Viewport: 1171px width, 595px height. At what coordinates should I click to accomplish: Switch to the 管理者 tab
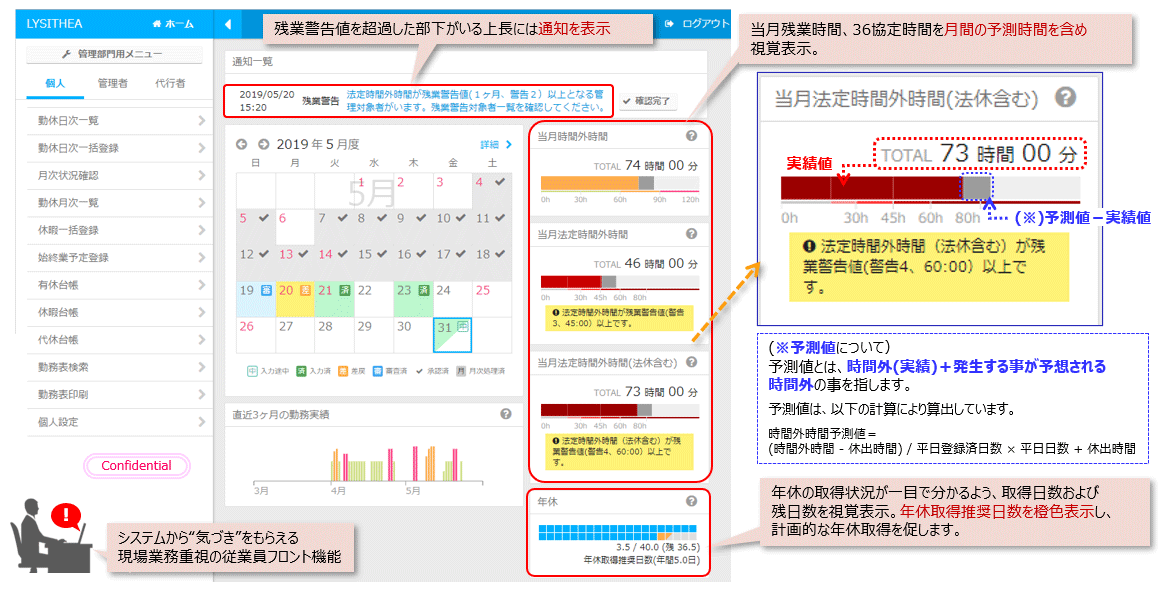[x=112, y=84]
